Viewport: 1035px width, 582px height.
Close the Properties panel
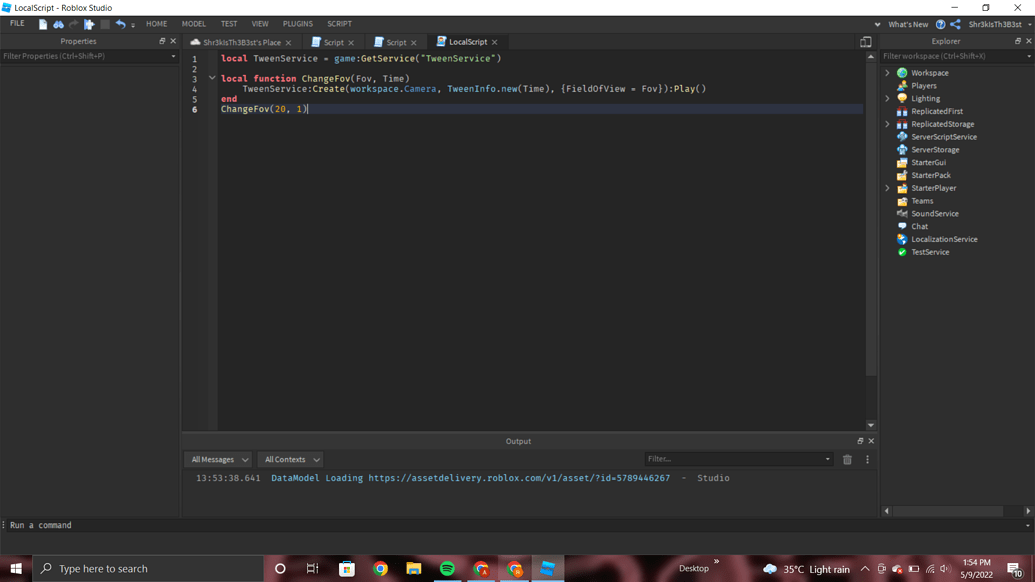174,41
